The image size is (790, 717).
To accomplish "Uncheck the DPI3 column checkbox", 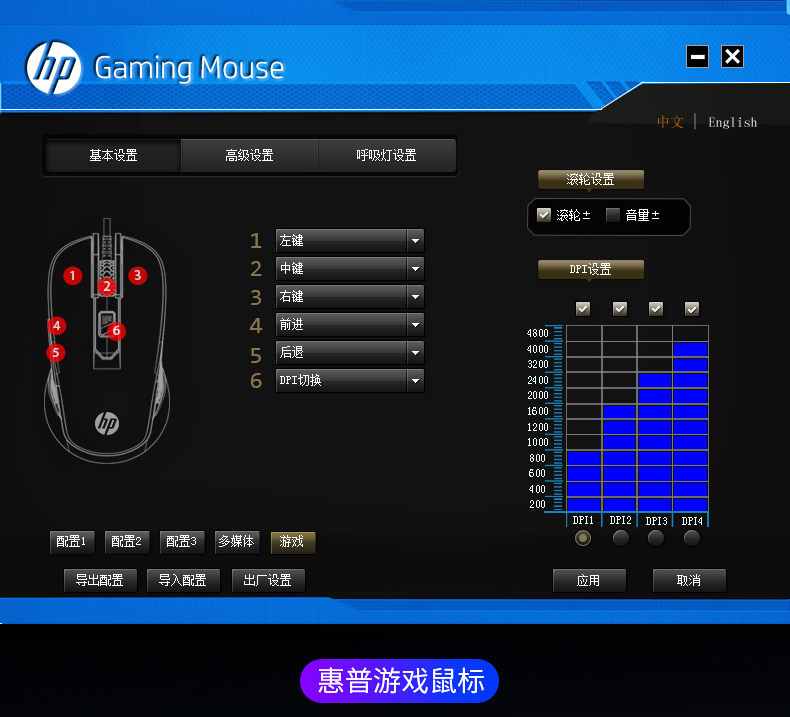I will [655, 308].
